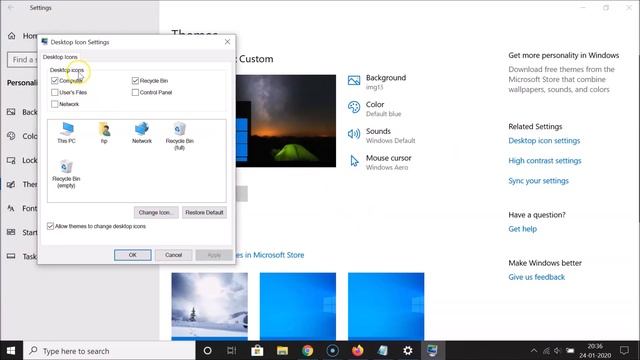Viewport: 640px width, 360px height.
Task: Select the Network icon in preview list
Action: click(142, 132)
